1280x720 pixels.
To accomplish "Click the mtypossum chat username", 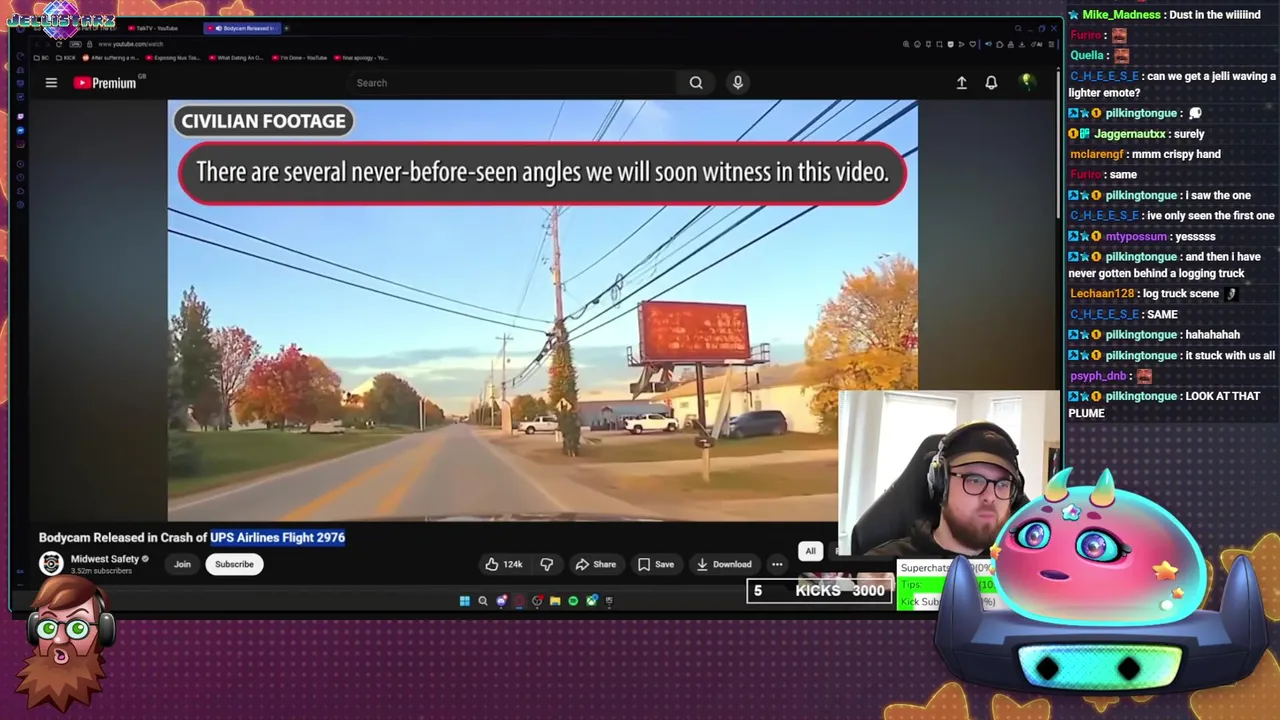I will [x=1136, y=237].
